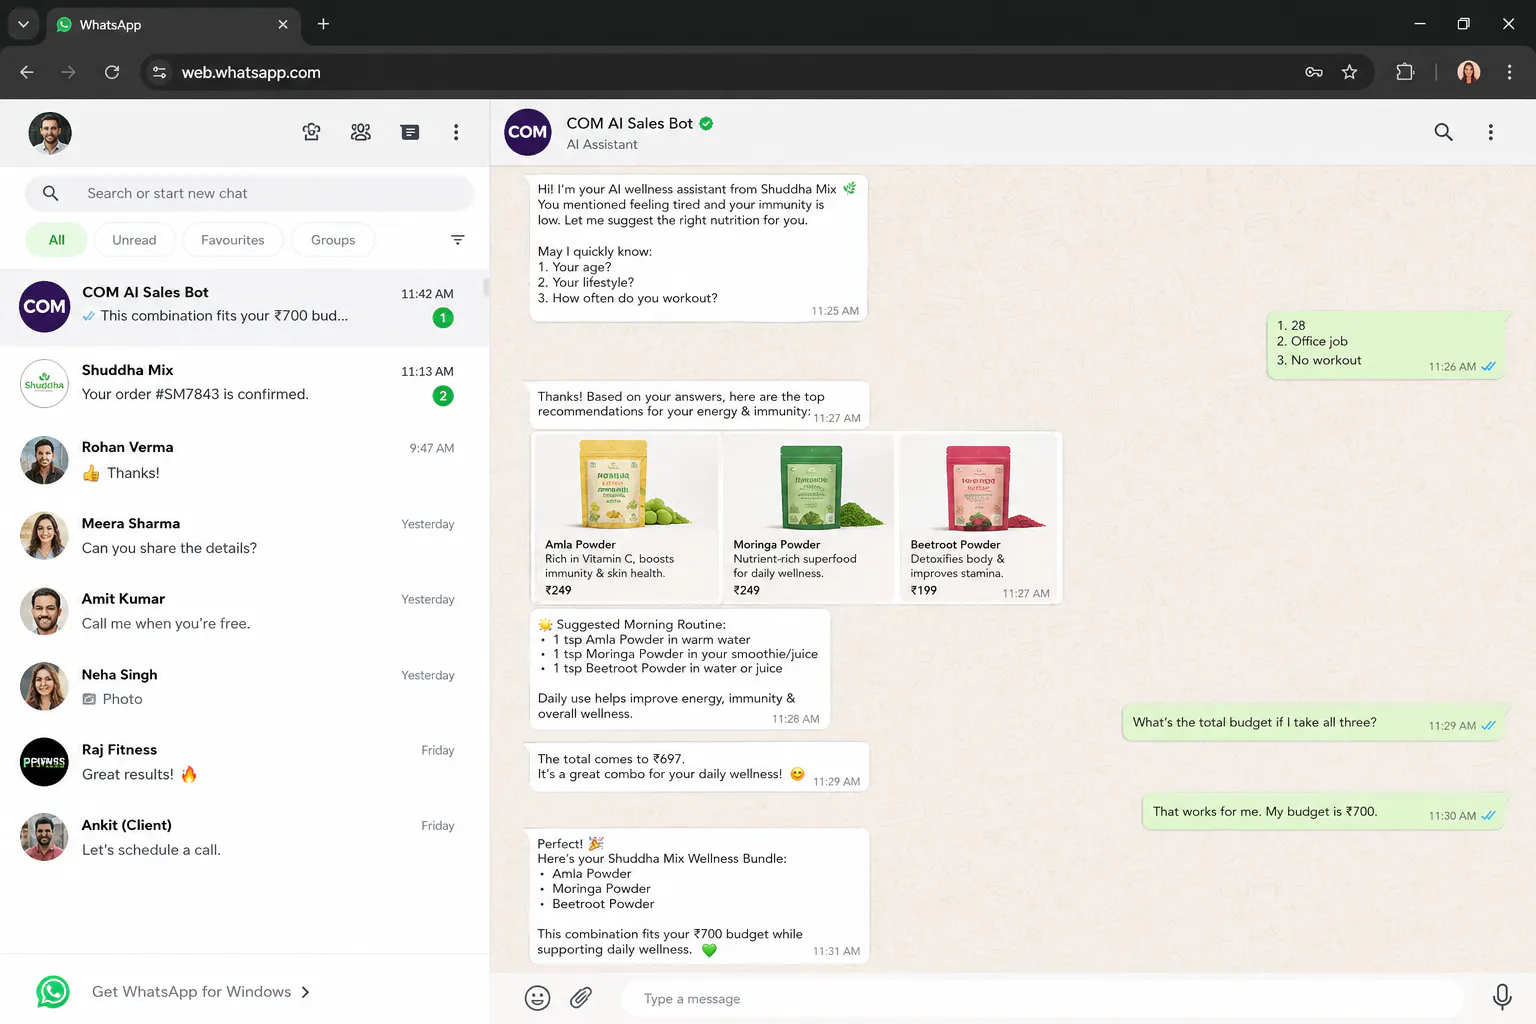The width and height of the screenshot is (1536, 1024).
Task: Open the password key icon in address bar
Action: [x=1314, y=72]
